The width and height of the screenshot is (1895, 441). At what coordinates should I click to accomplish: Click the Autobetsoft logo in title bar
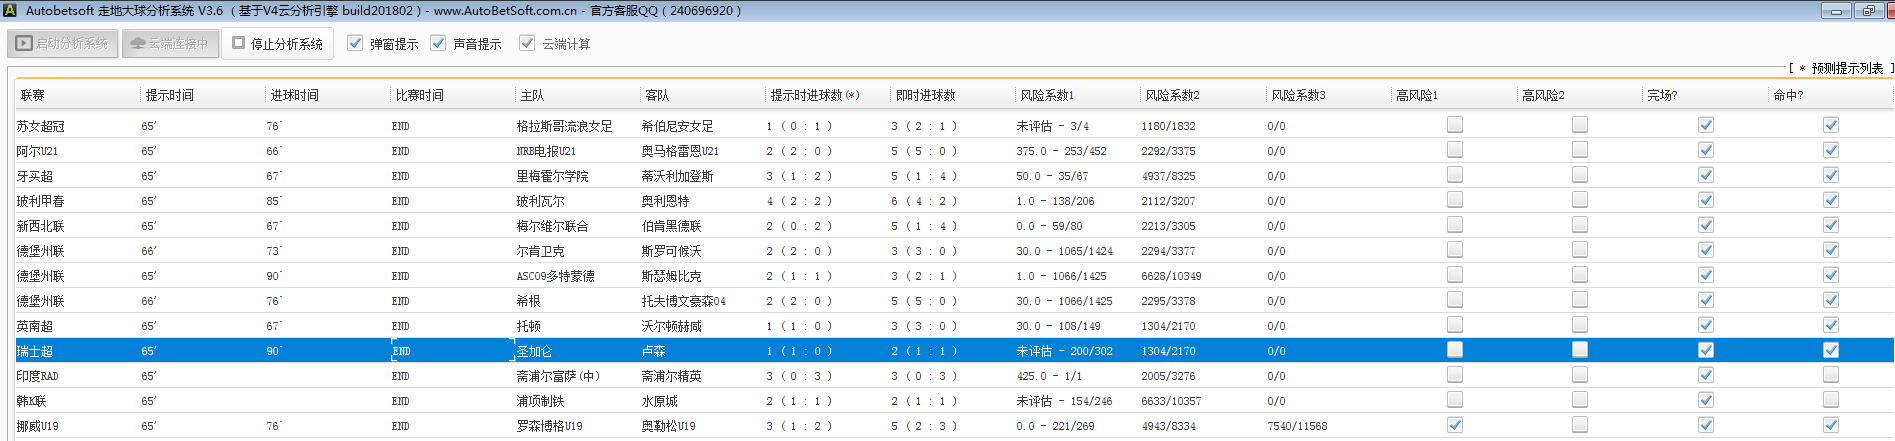10,11
